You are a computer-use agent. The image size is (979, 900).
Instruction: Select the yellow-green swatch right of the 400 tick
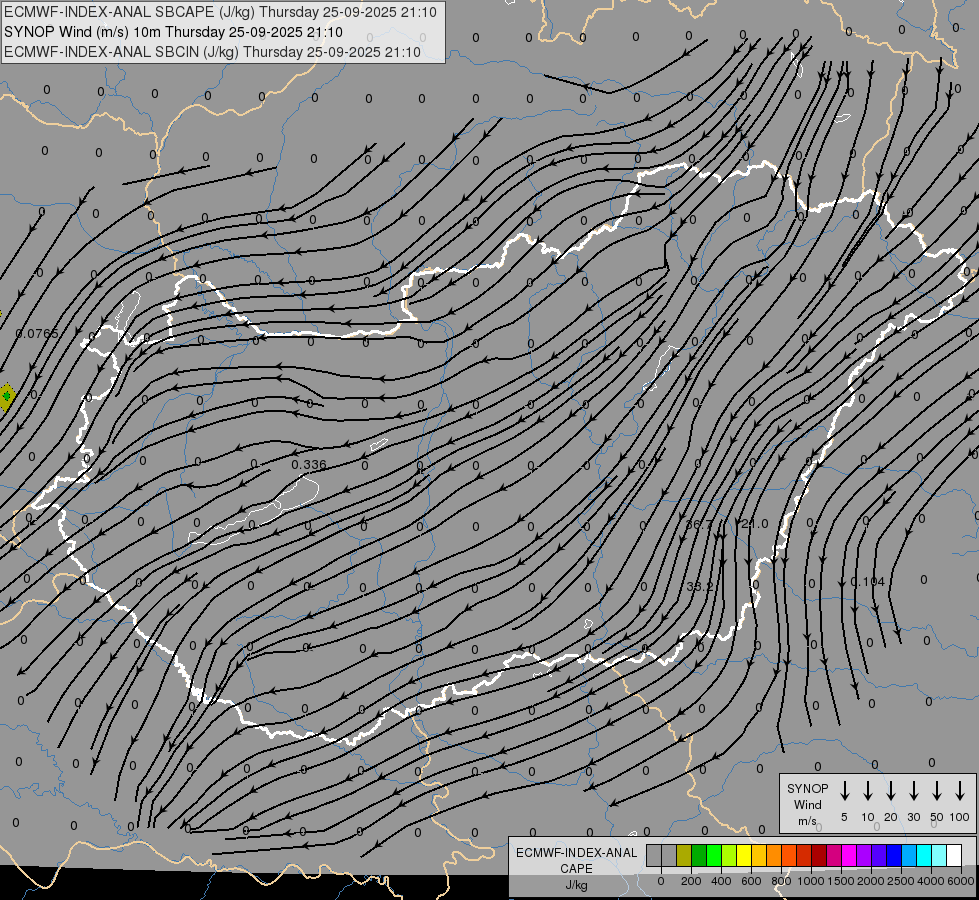[x=729, y=855]
